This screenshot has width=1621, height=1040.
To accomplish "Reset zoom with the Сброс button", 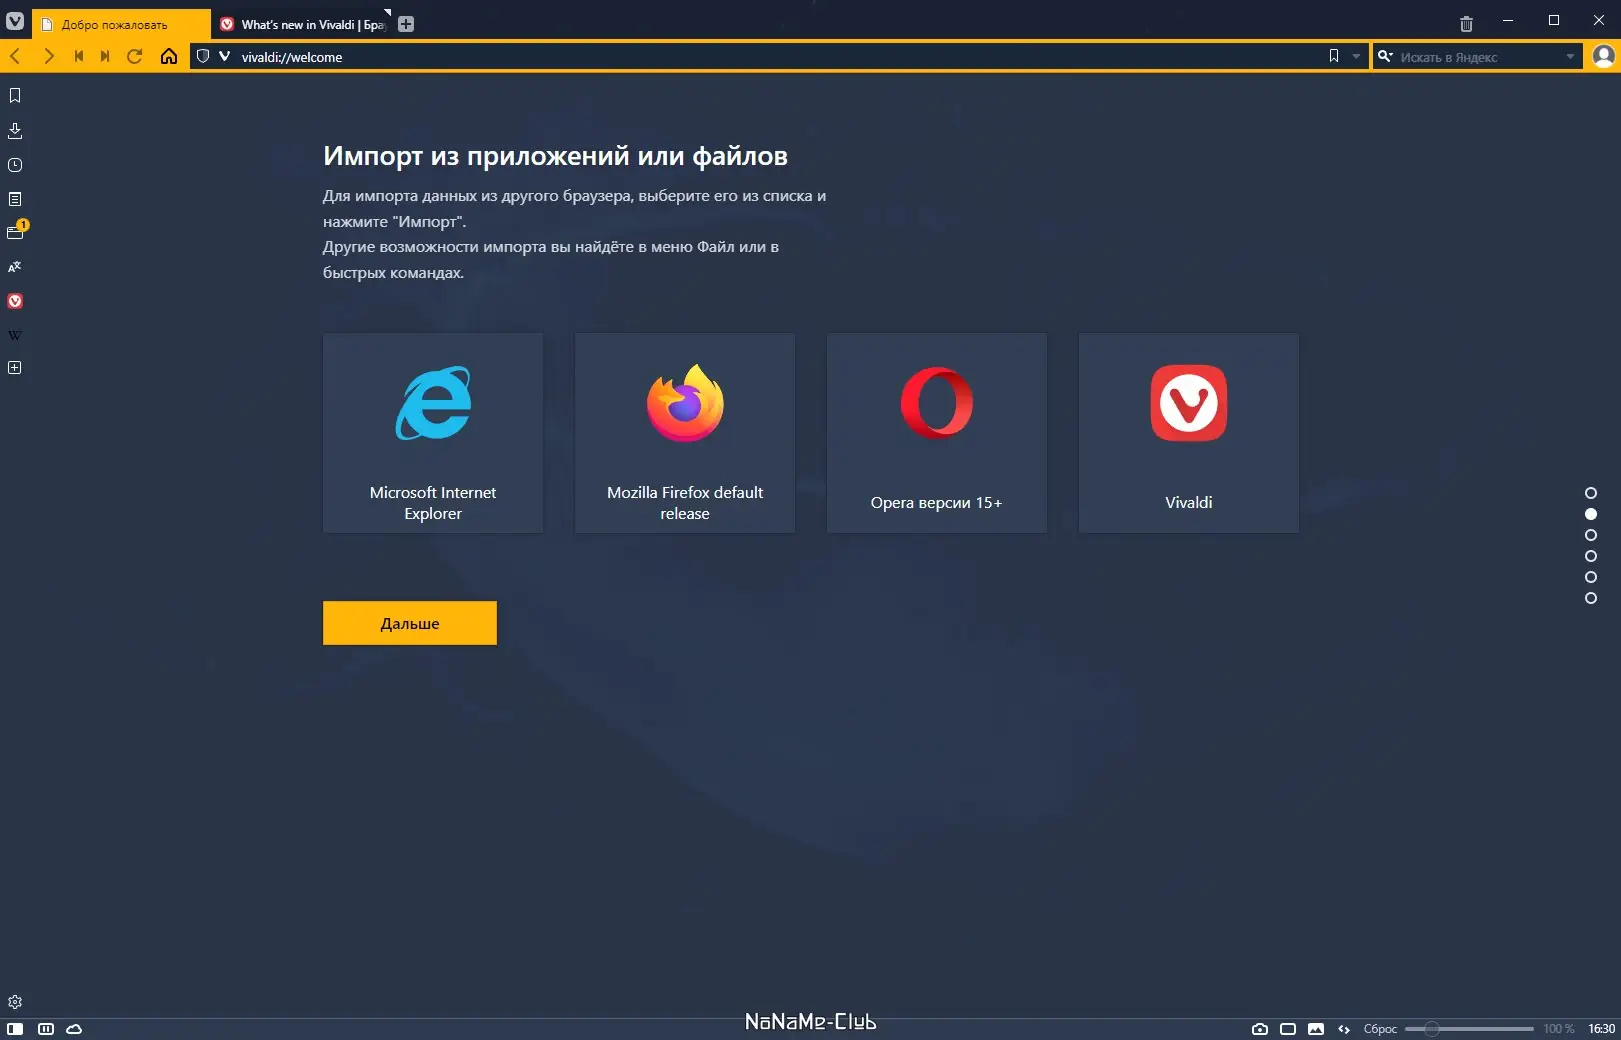I will (x=1380, y=1029).
